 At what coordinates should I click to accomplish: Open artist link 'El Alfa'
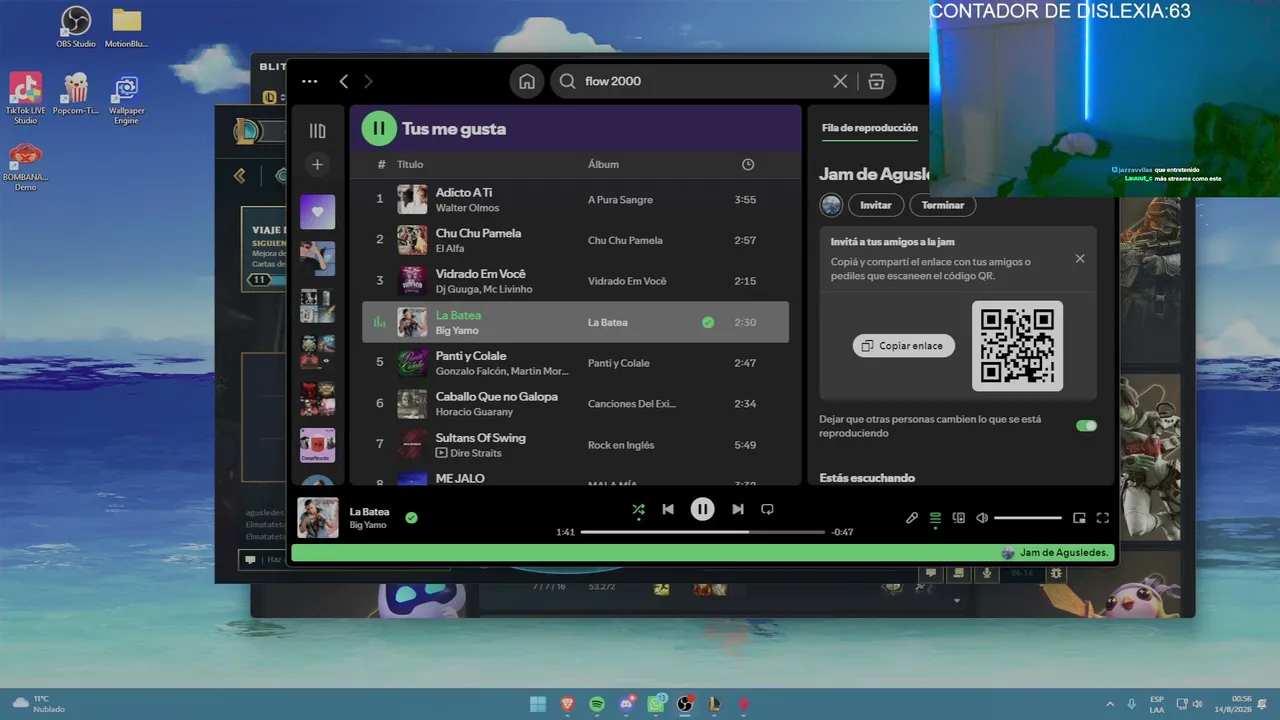click(450, 249)
